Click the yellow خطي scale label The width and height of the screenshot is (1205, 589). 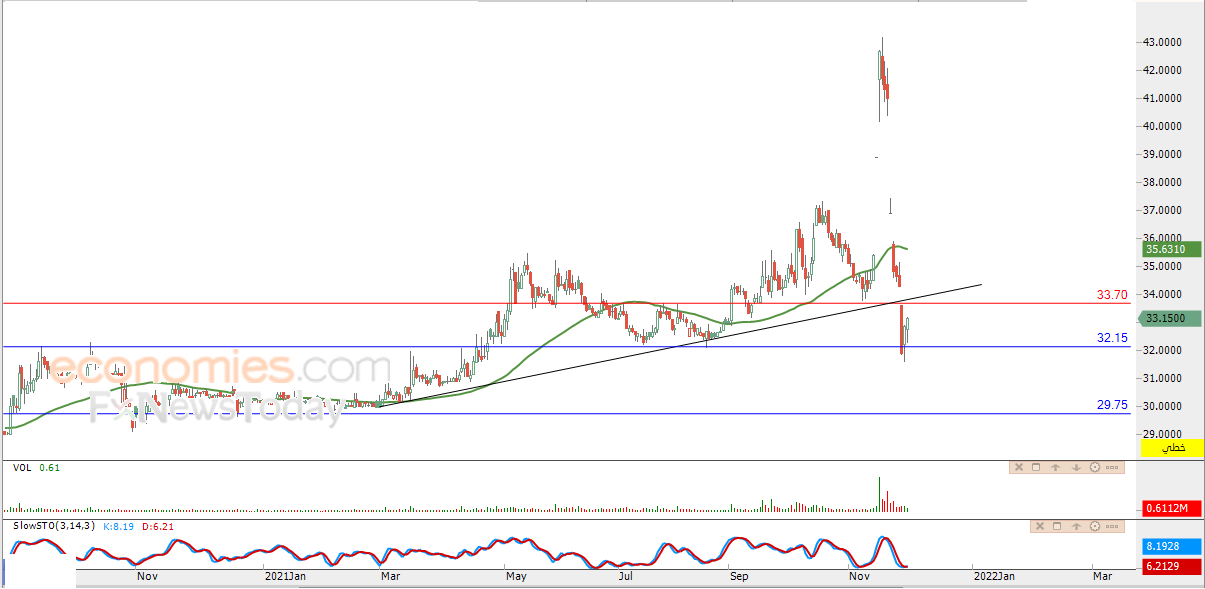click(1172, 448)
